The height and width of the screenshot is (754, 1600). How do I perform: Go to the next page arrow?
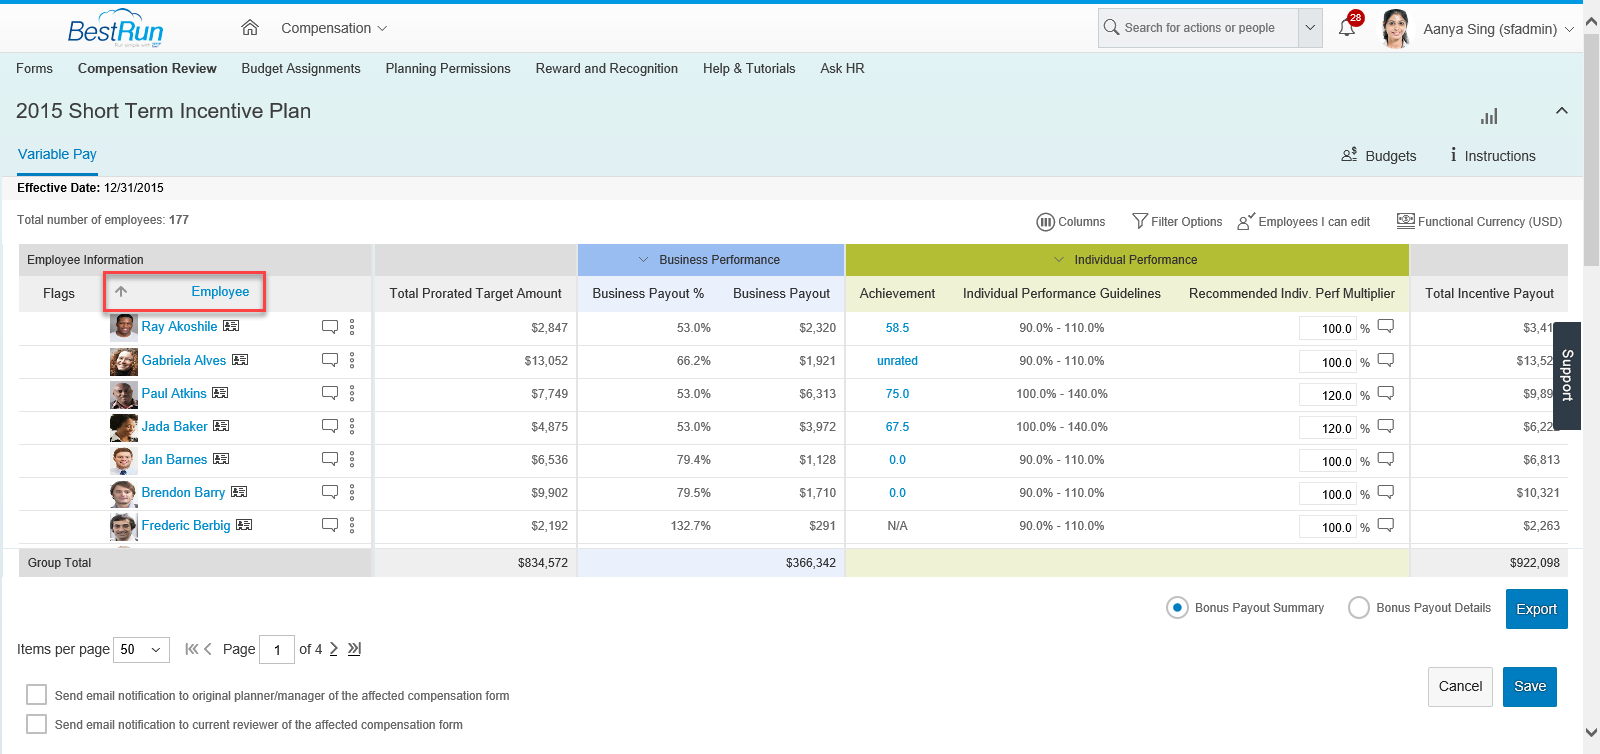pyautogui.click(x=334, y=649)
